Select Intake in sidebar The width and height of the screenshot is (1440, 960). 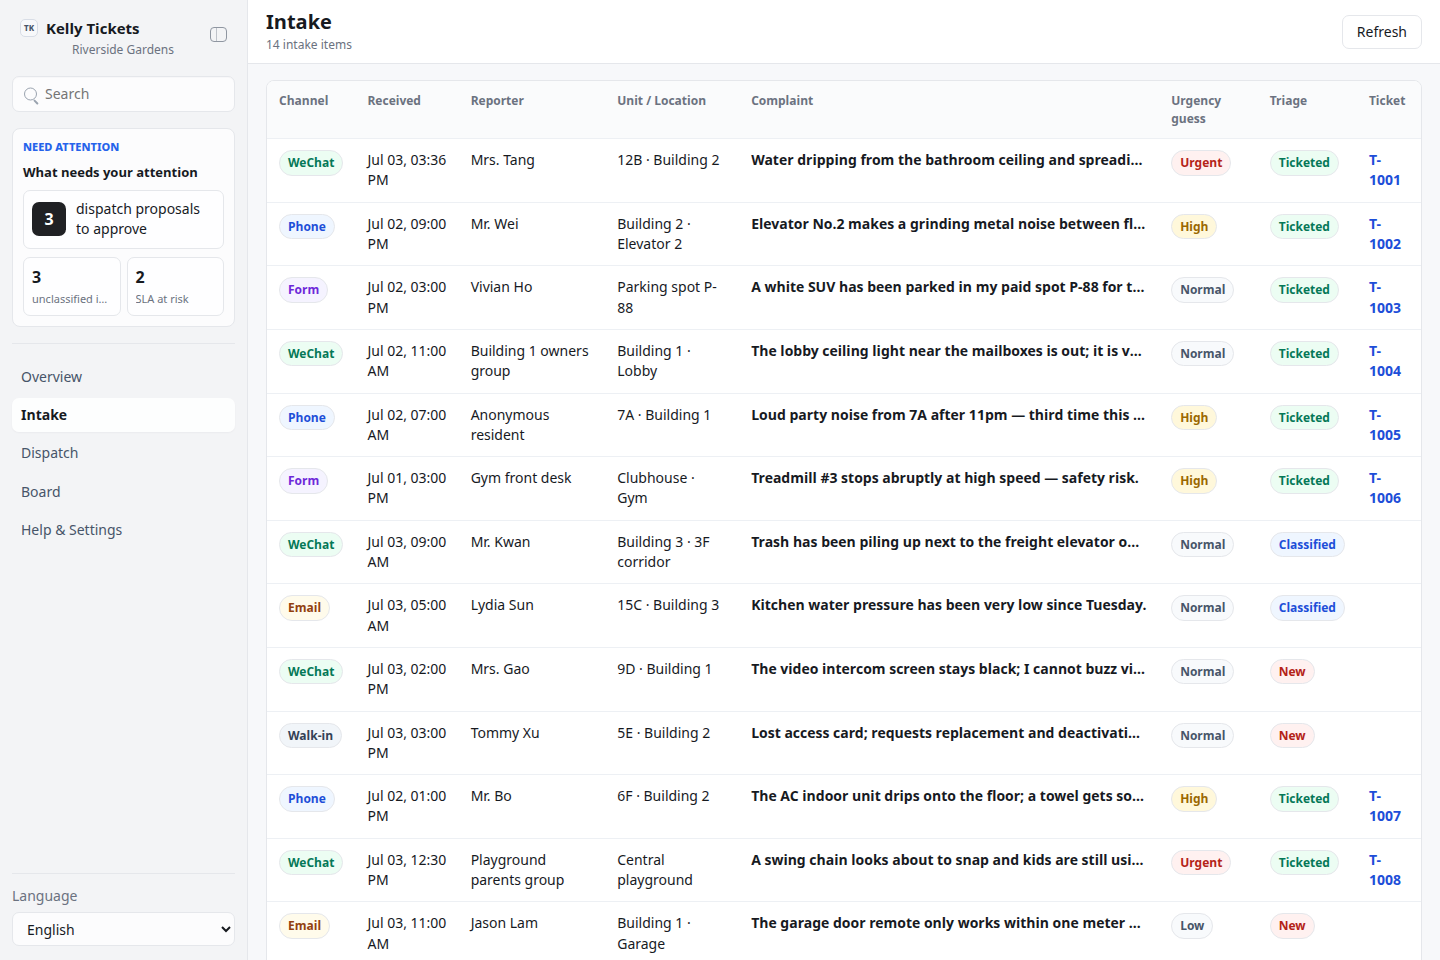(123, 415)
